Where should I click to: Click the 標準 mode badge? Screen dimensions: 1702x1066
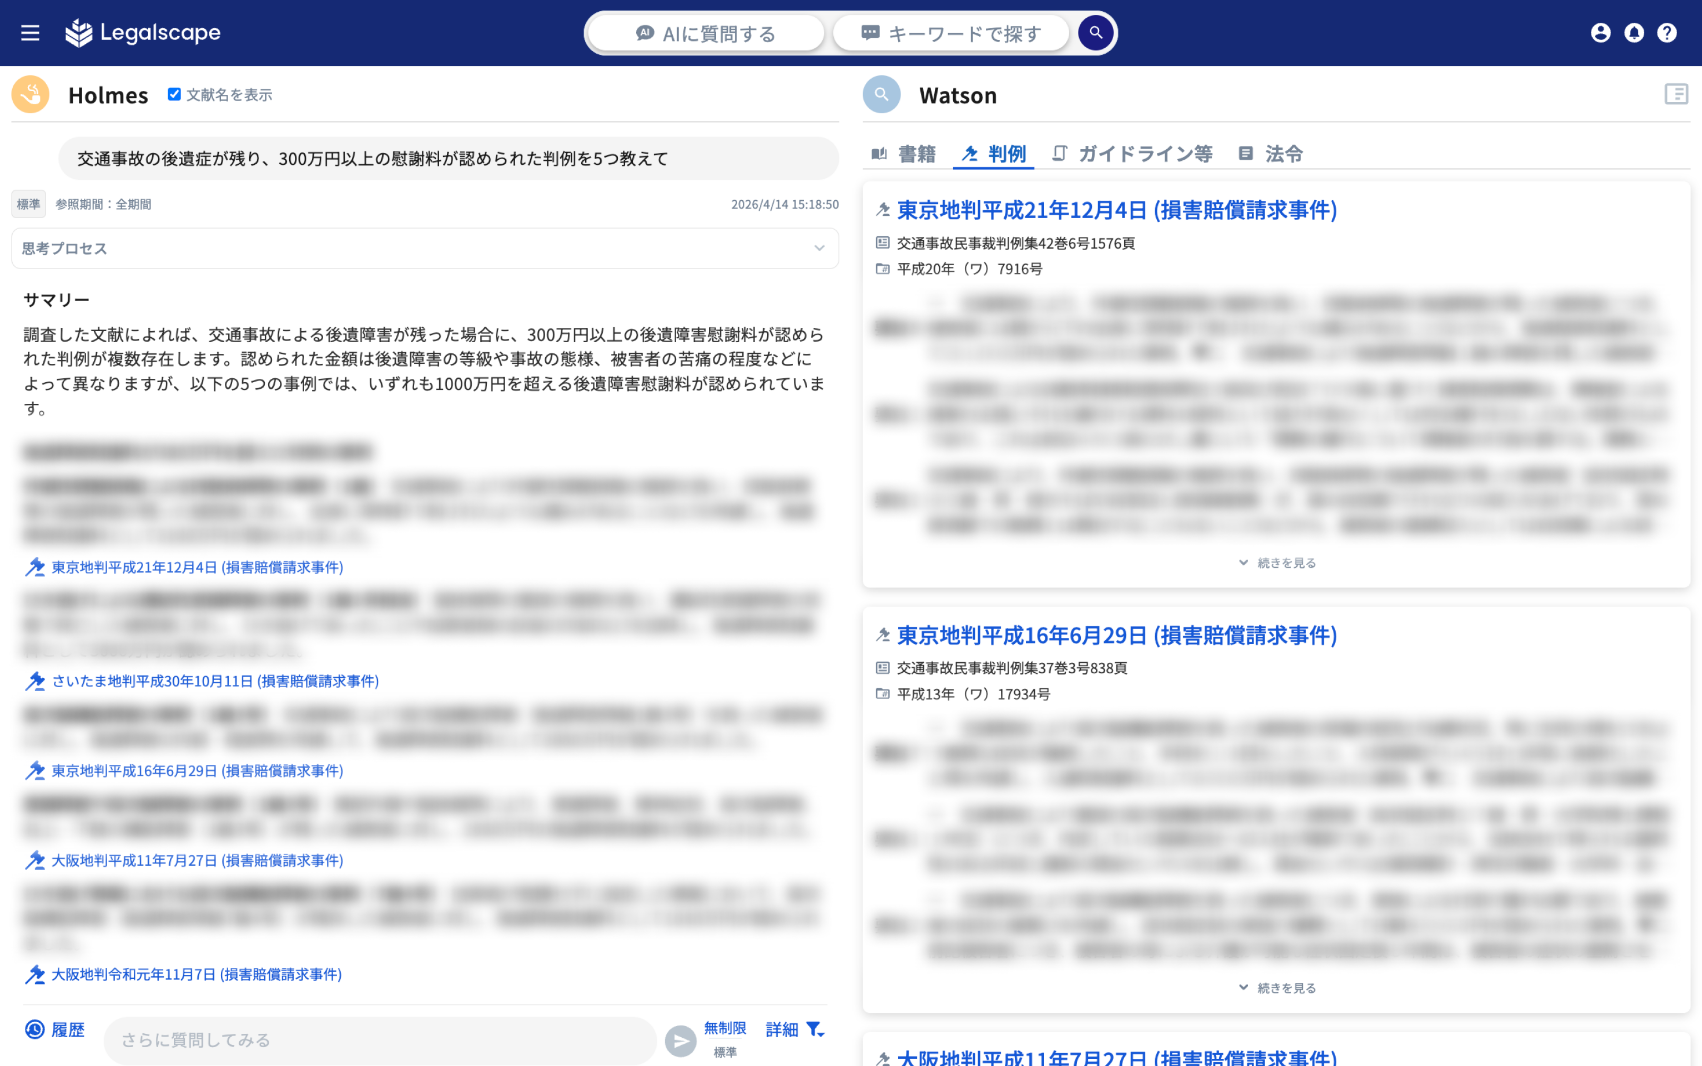tap(29, 204)
